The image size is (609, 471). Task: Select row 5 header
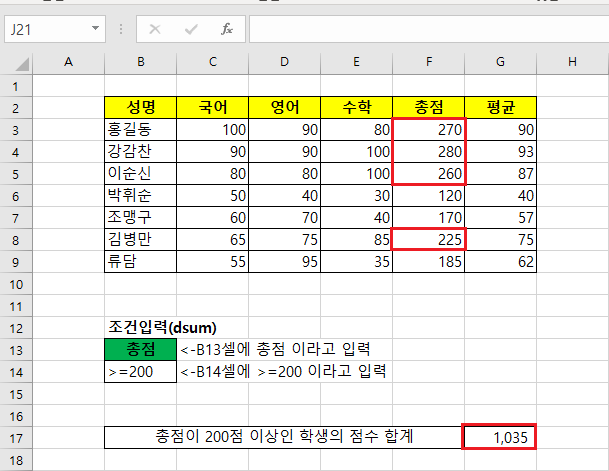(16, 174)
